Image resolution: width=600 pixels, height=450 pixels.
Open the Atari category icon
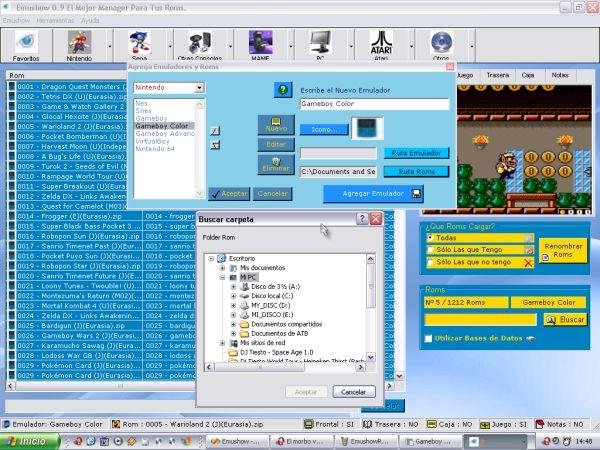pyautogui.click(x=381, y=45)
